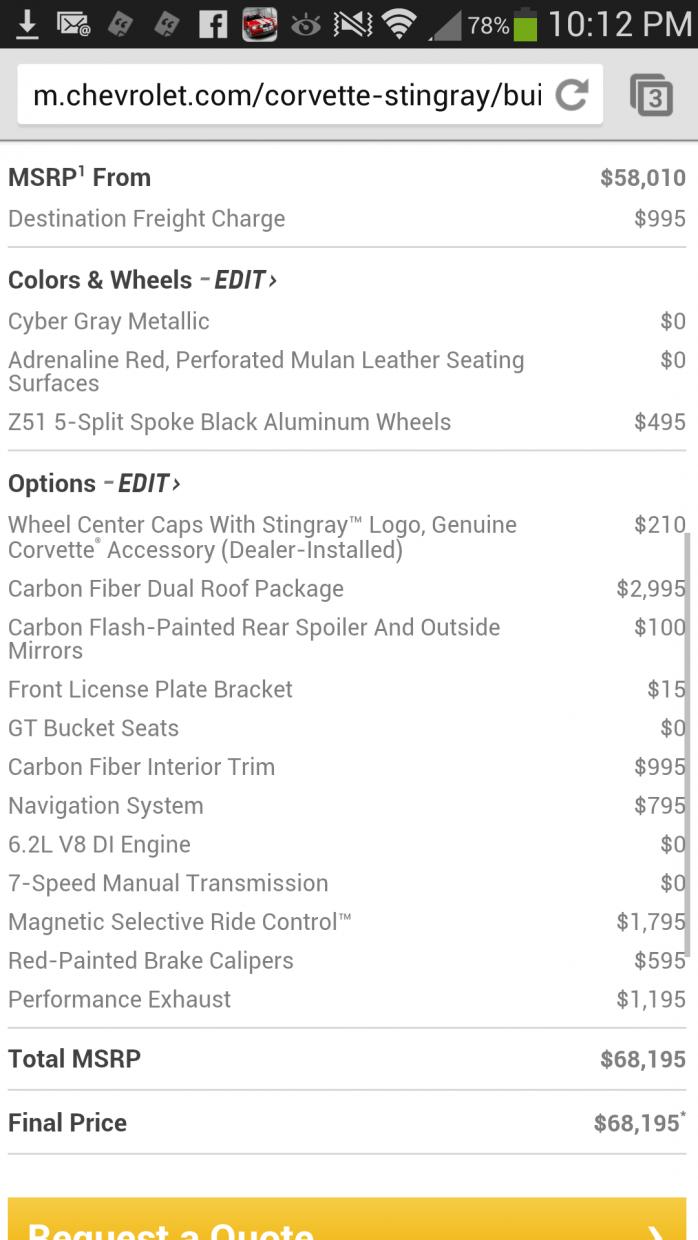Tap the Chevrolet car app notification icon
This screenshot has width=698, height=1240.
click(x=259, y=25)
